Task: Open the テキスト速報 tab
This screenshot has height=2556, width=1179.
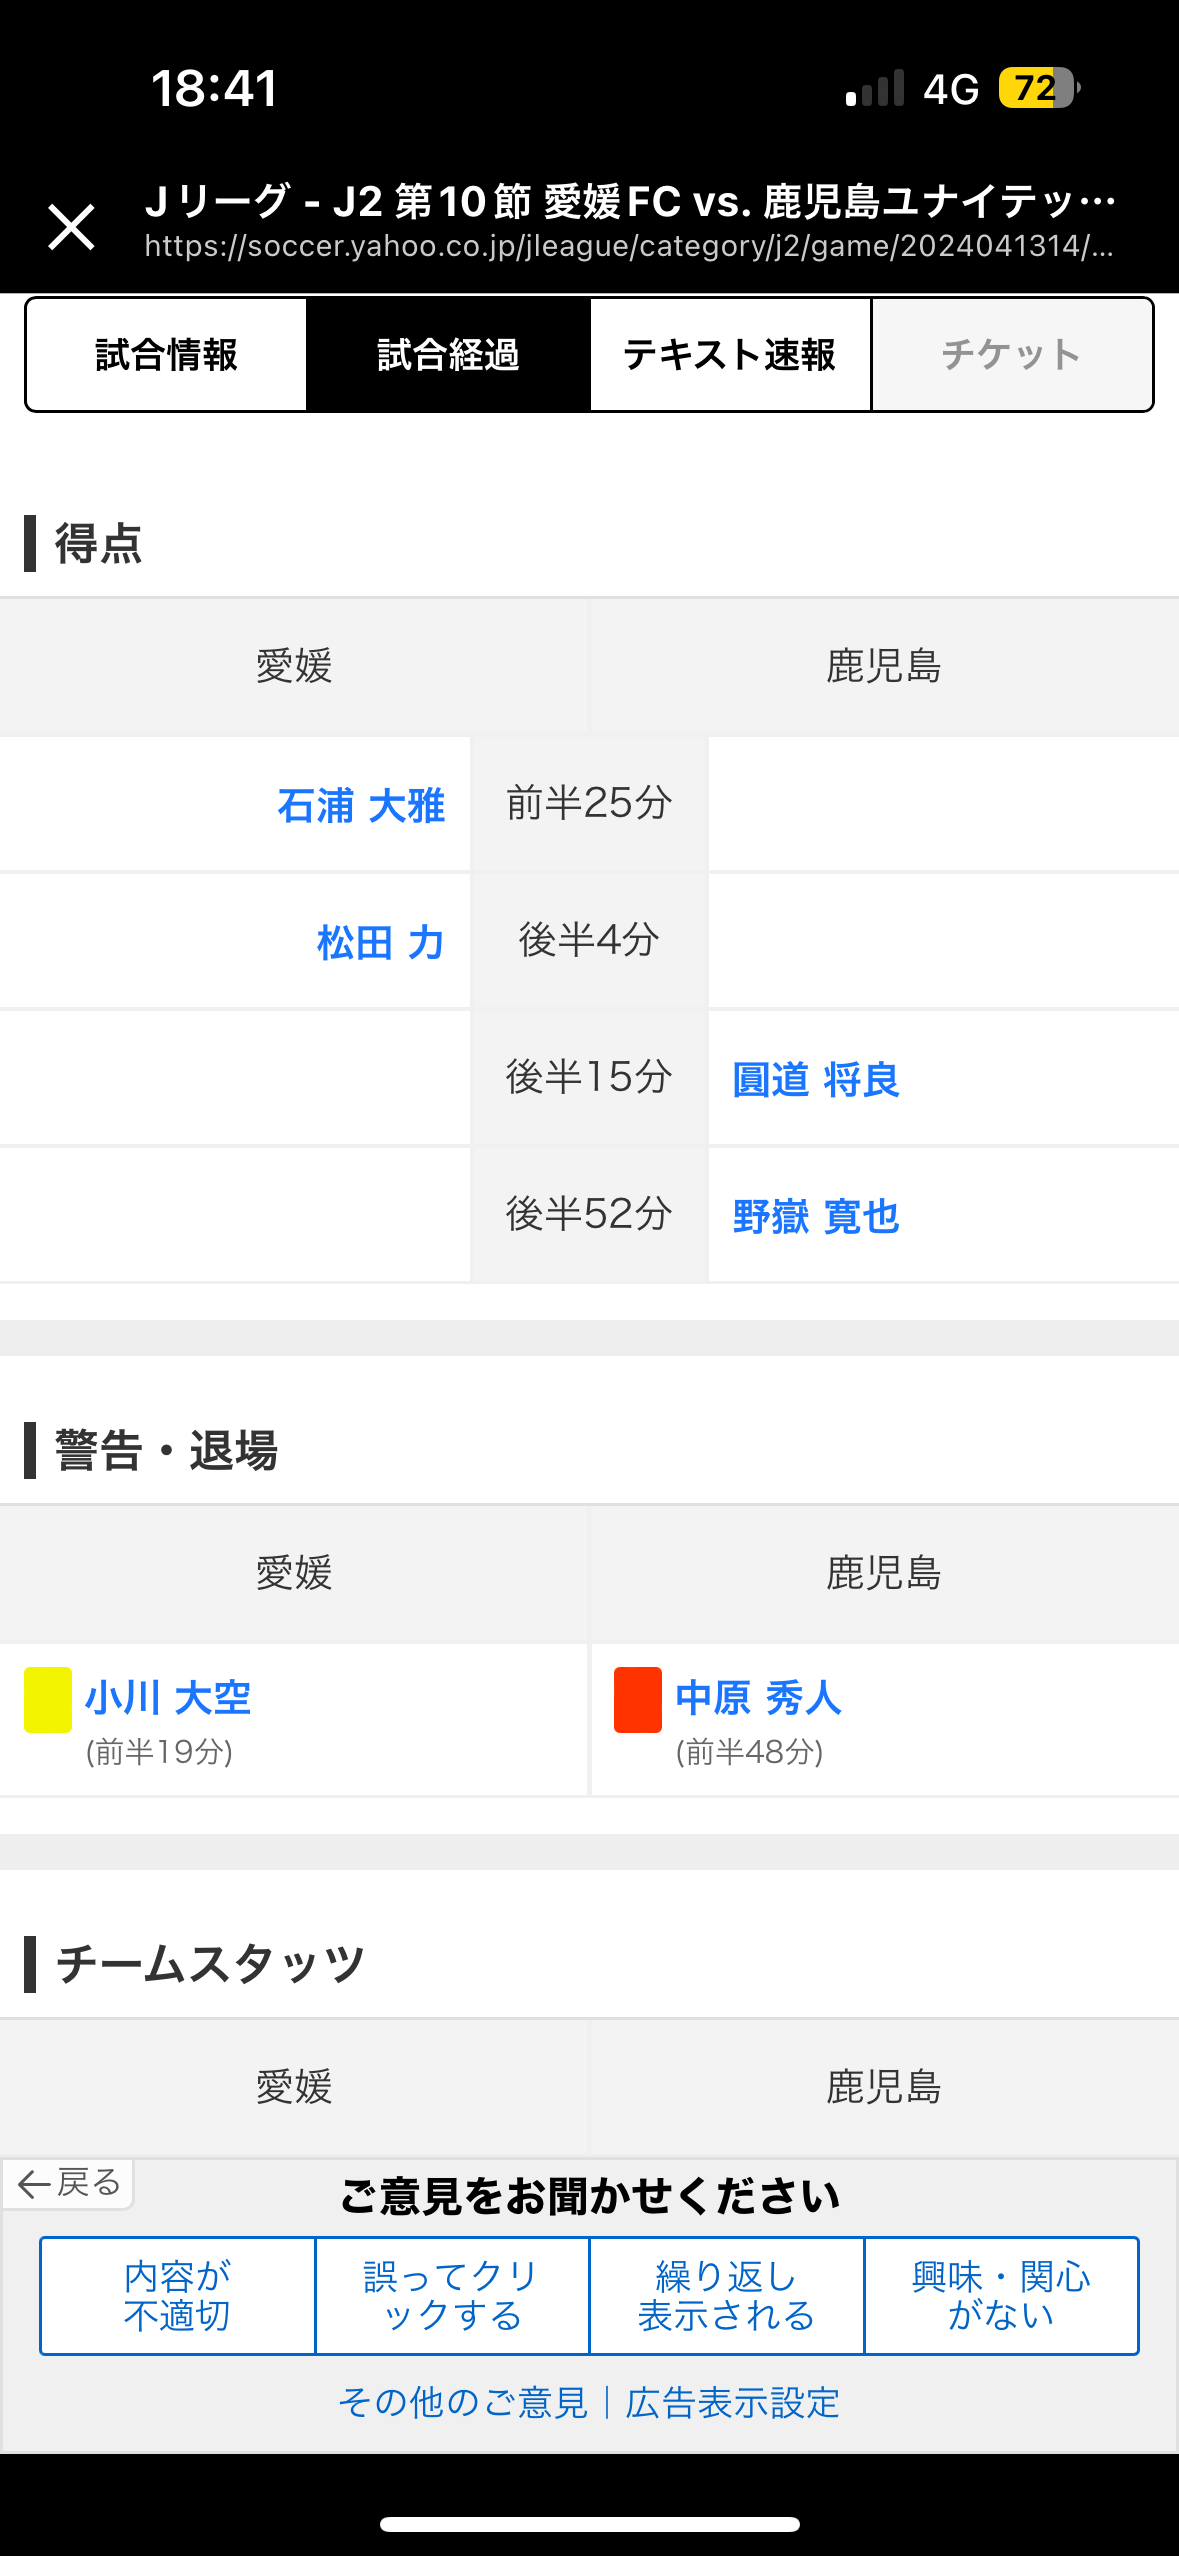Action: coord(730,355)
